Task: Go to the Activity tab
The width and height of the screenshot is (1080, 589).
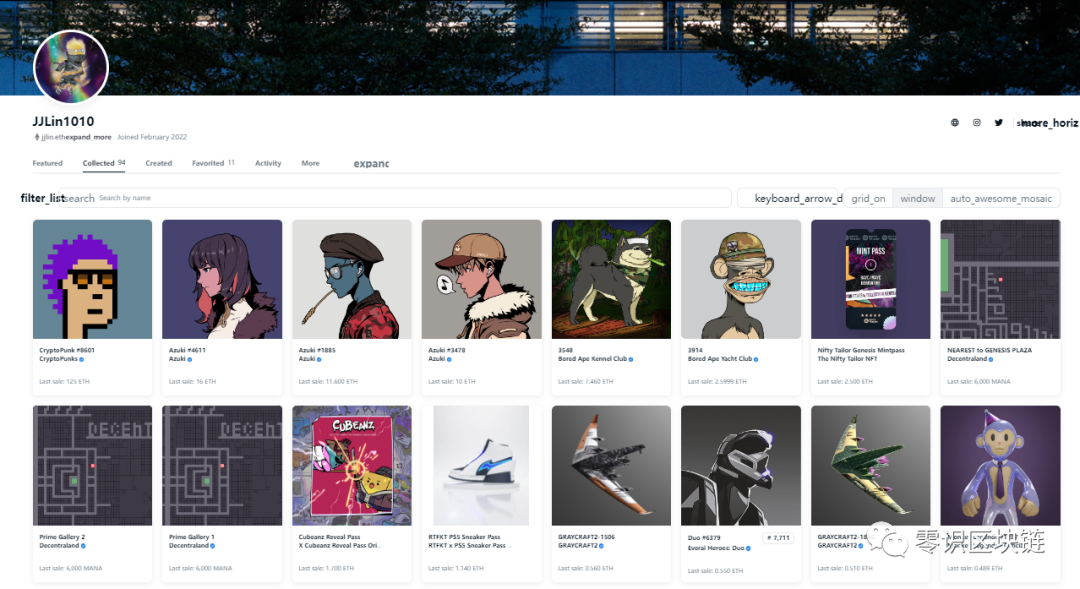Action: click(x=268, y=163)
